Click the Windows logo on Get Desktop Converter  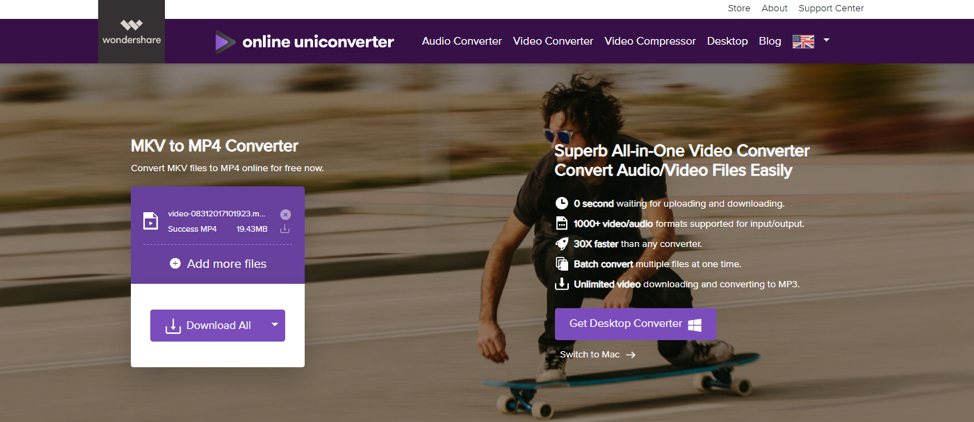694,324
